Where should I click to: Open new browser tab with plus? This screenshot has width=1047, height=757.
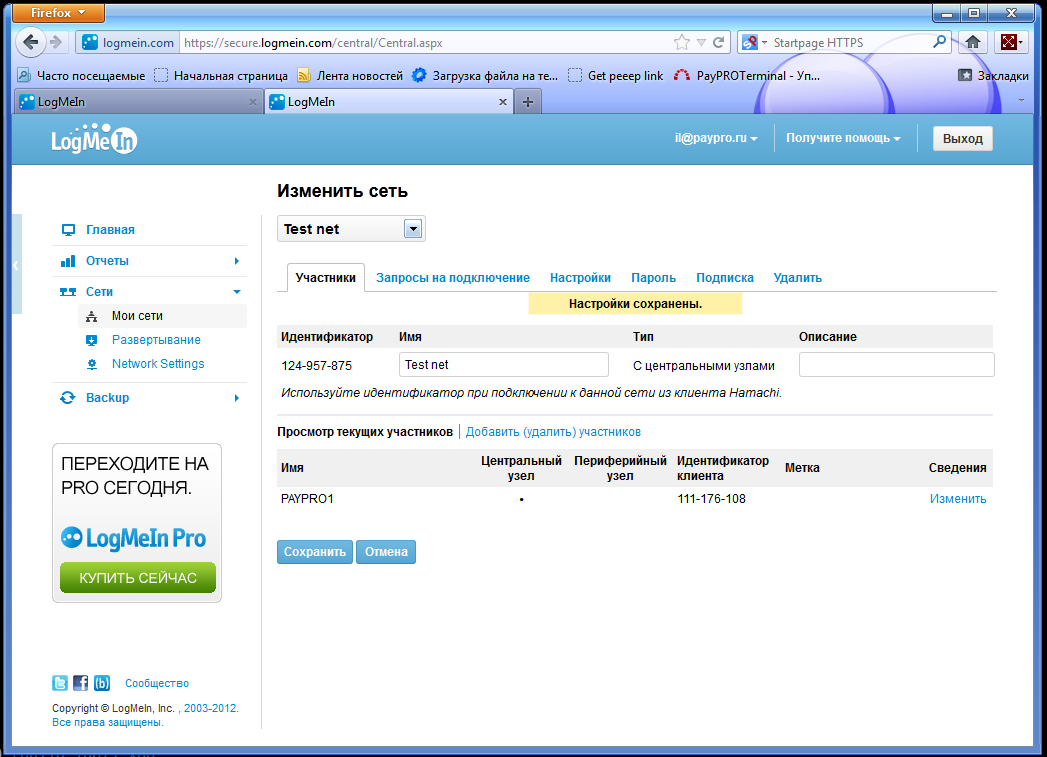[x=528, y=102]
